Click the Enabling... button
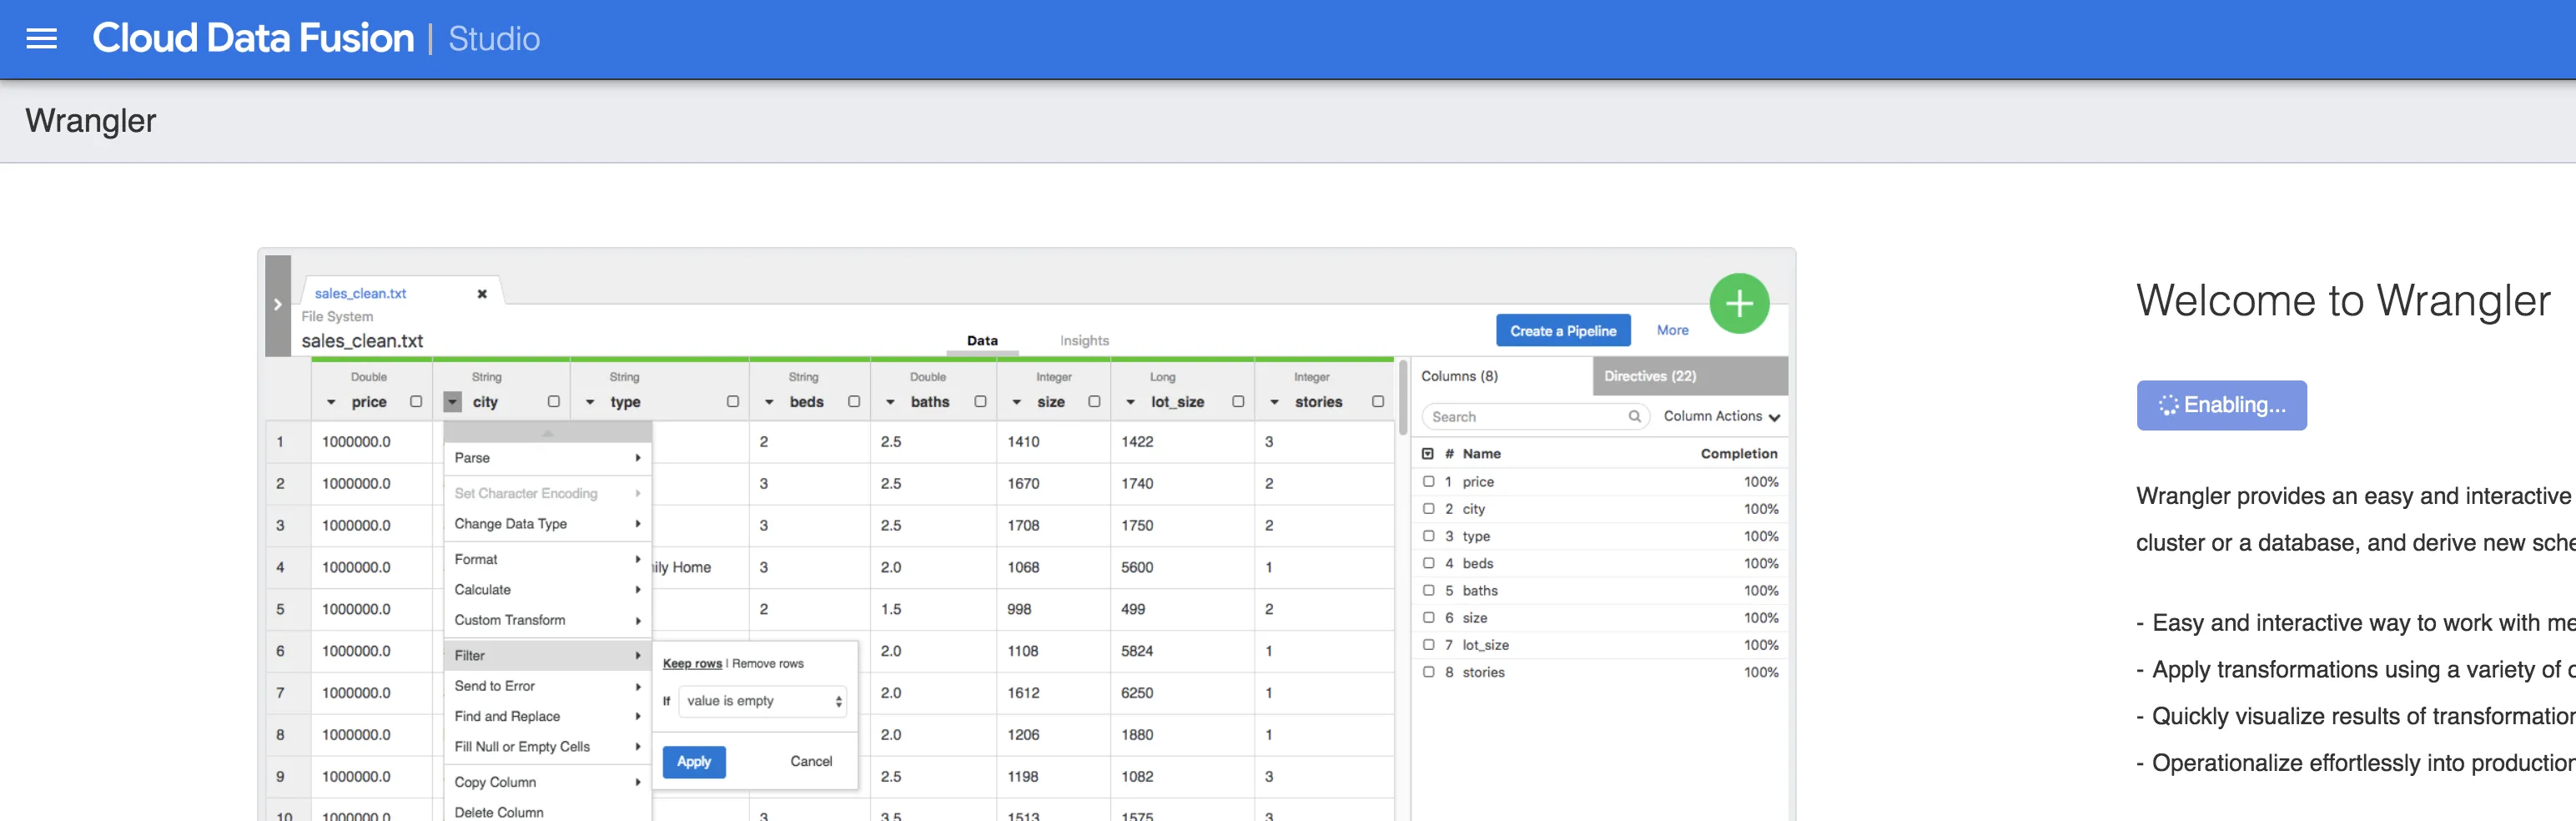The width and height of the screenshot is (2576, 821). [x=2221, y=405]
